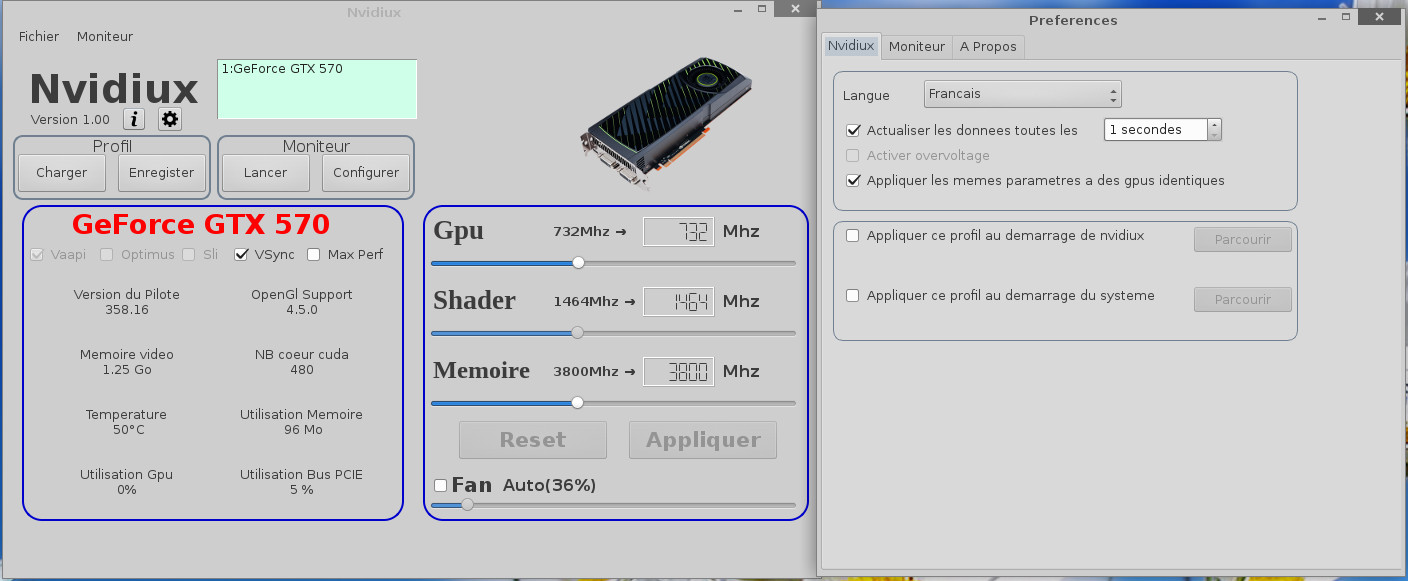Click the info icon beside version number

134,120
